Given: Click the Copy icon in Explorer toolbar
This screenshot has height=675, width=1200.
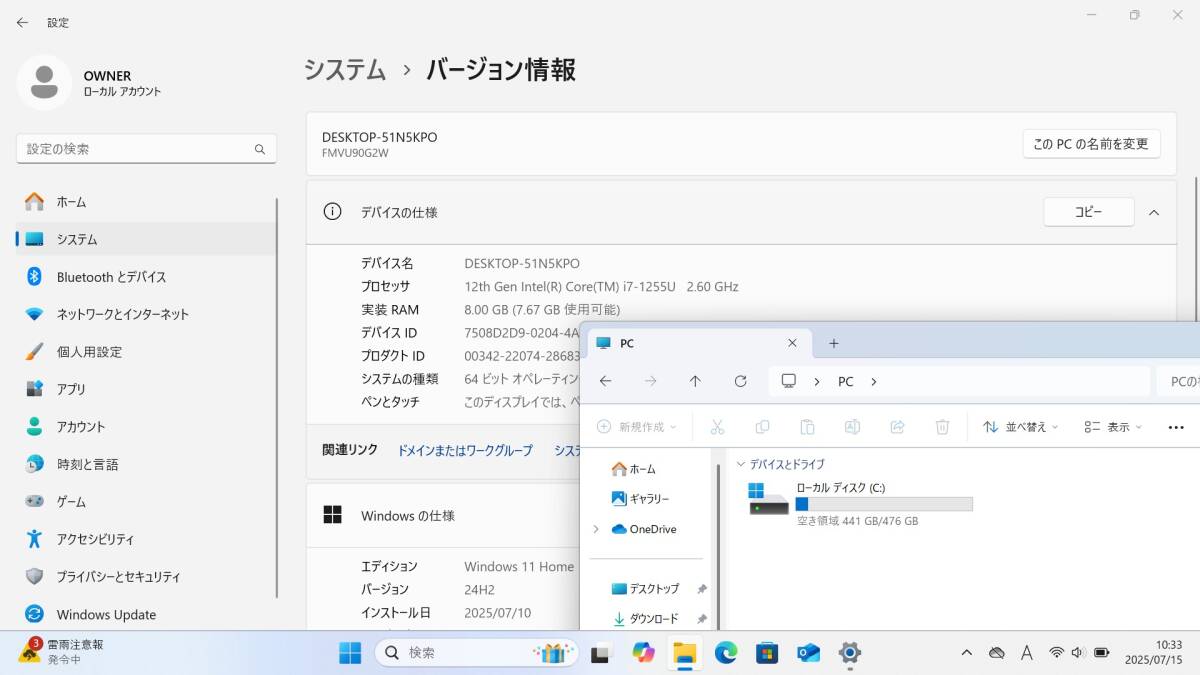Looking at the screenshot, I should [762, 427].
